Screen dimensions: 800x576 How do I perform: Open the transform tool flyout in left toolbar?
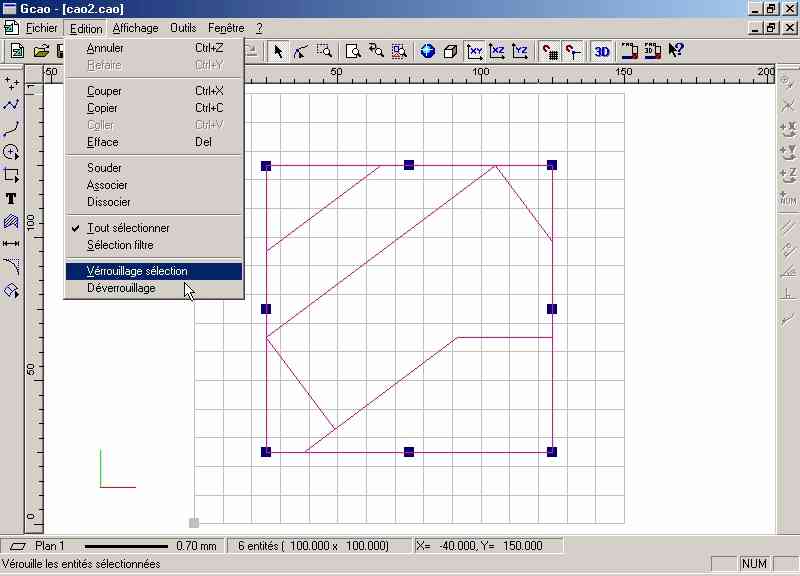[11, 290]
